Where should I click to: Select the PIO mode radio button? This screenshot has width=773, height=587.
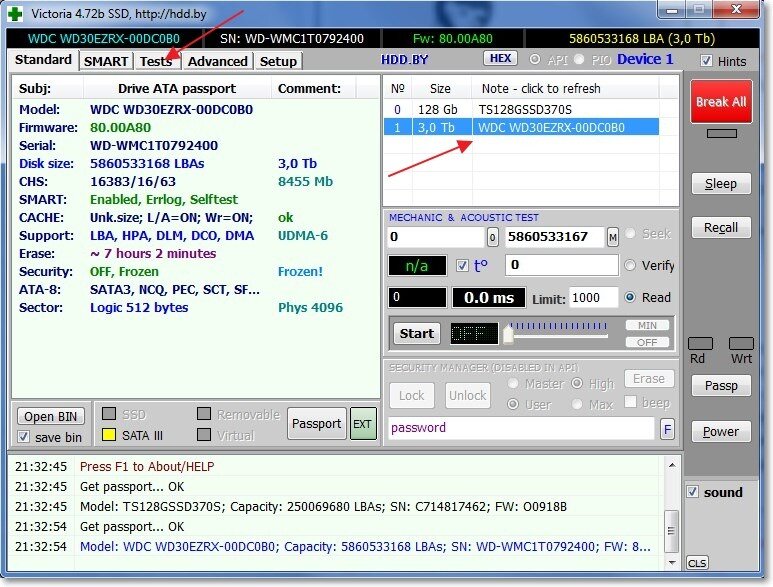pos(579,59)
